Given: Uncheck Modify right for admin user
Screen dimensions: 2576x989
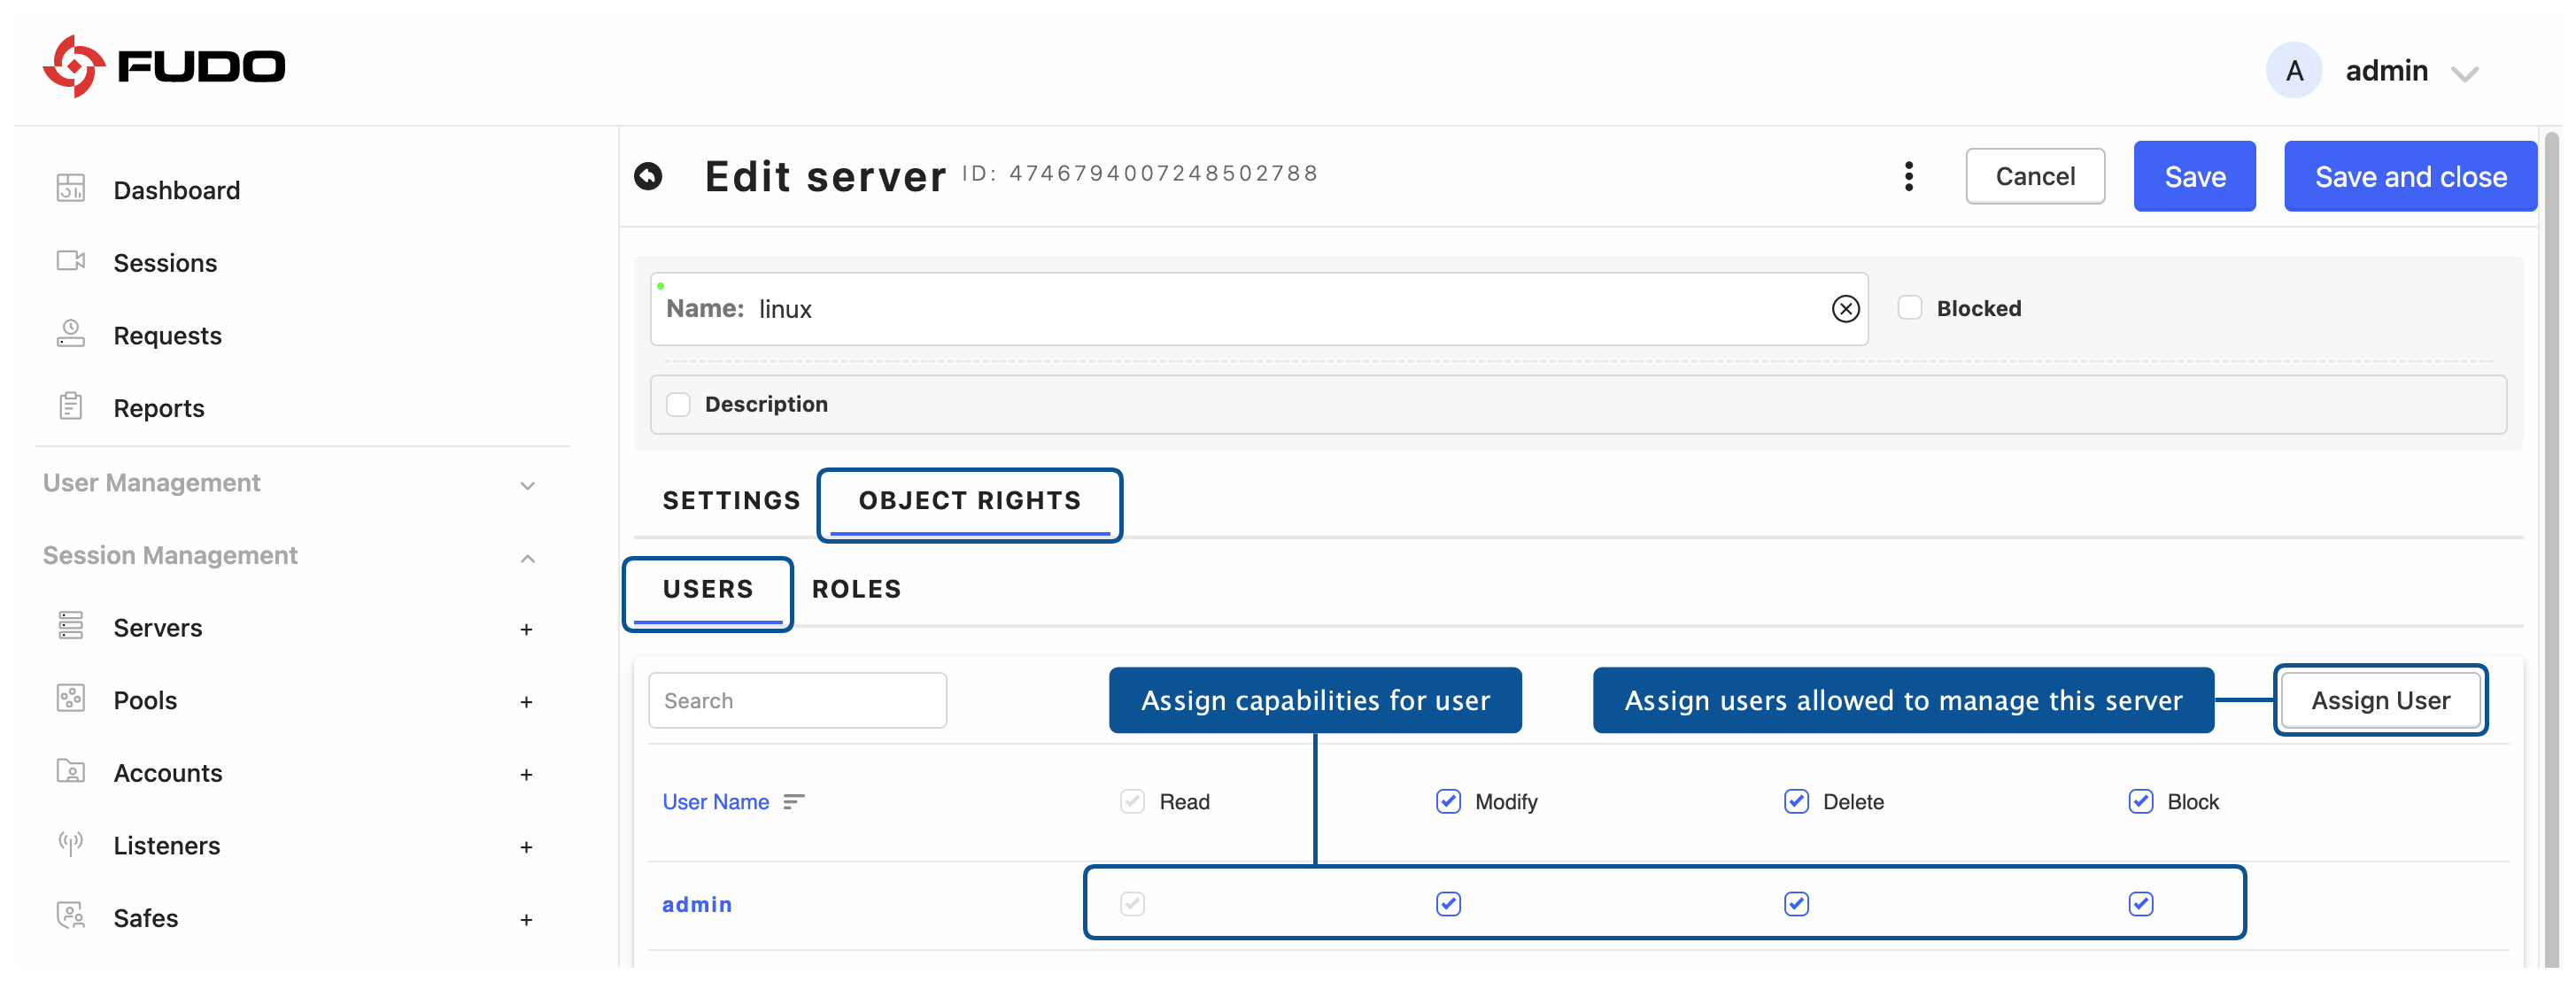Looking at the screenshot, I should 1448,904.
